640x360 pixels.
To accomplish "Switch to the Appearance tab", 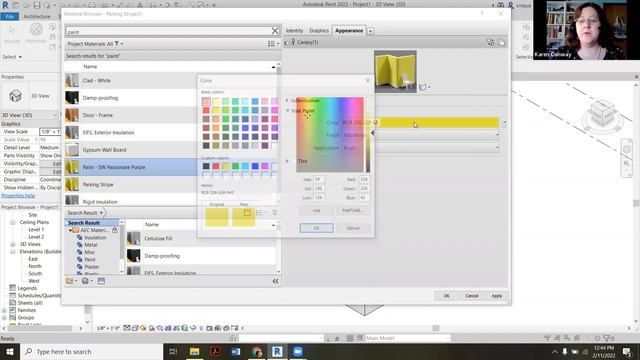I will [349, 31].
